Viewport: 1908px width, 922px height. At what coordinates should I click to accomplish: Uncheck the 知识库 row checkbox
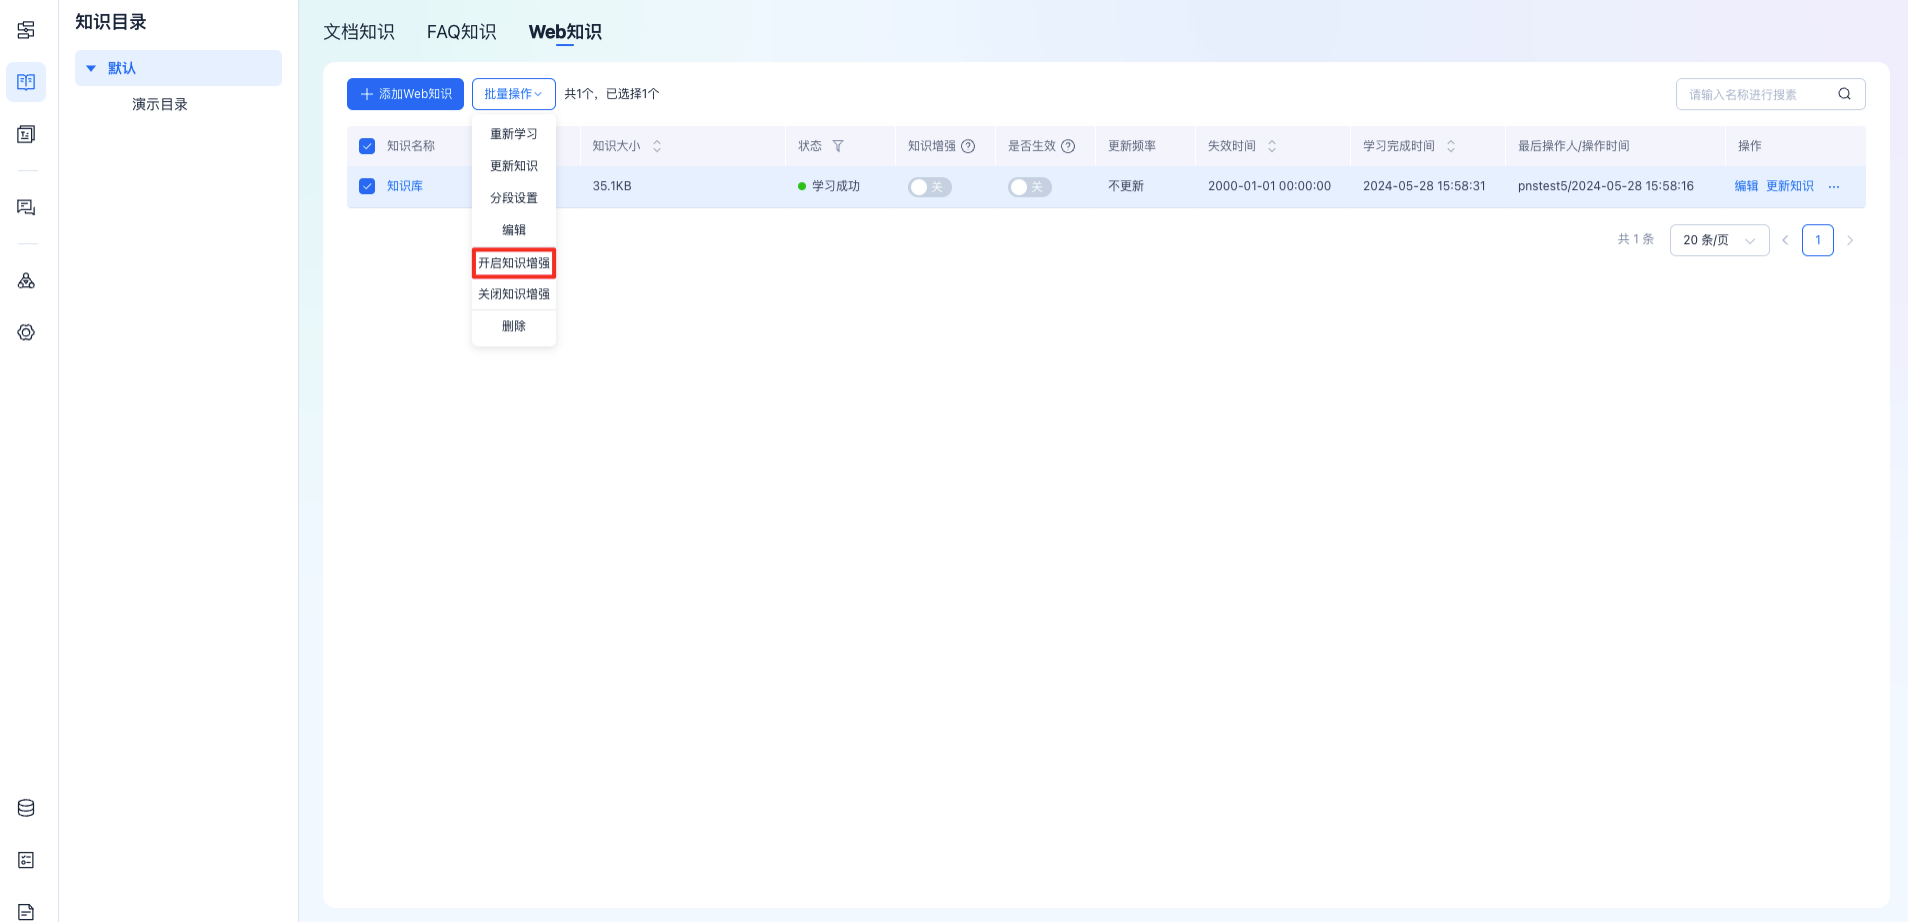click(367, 186)
